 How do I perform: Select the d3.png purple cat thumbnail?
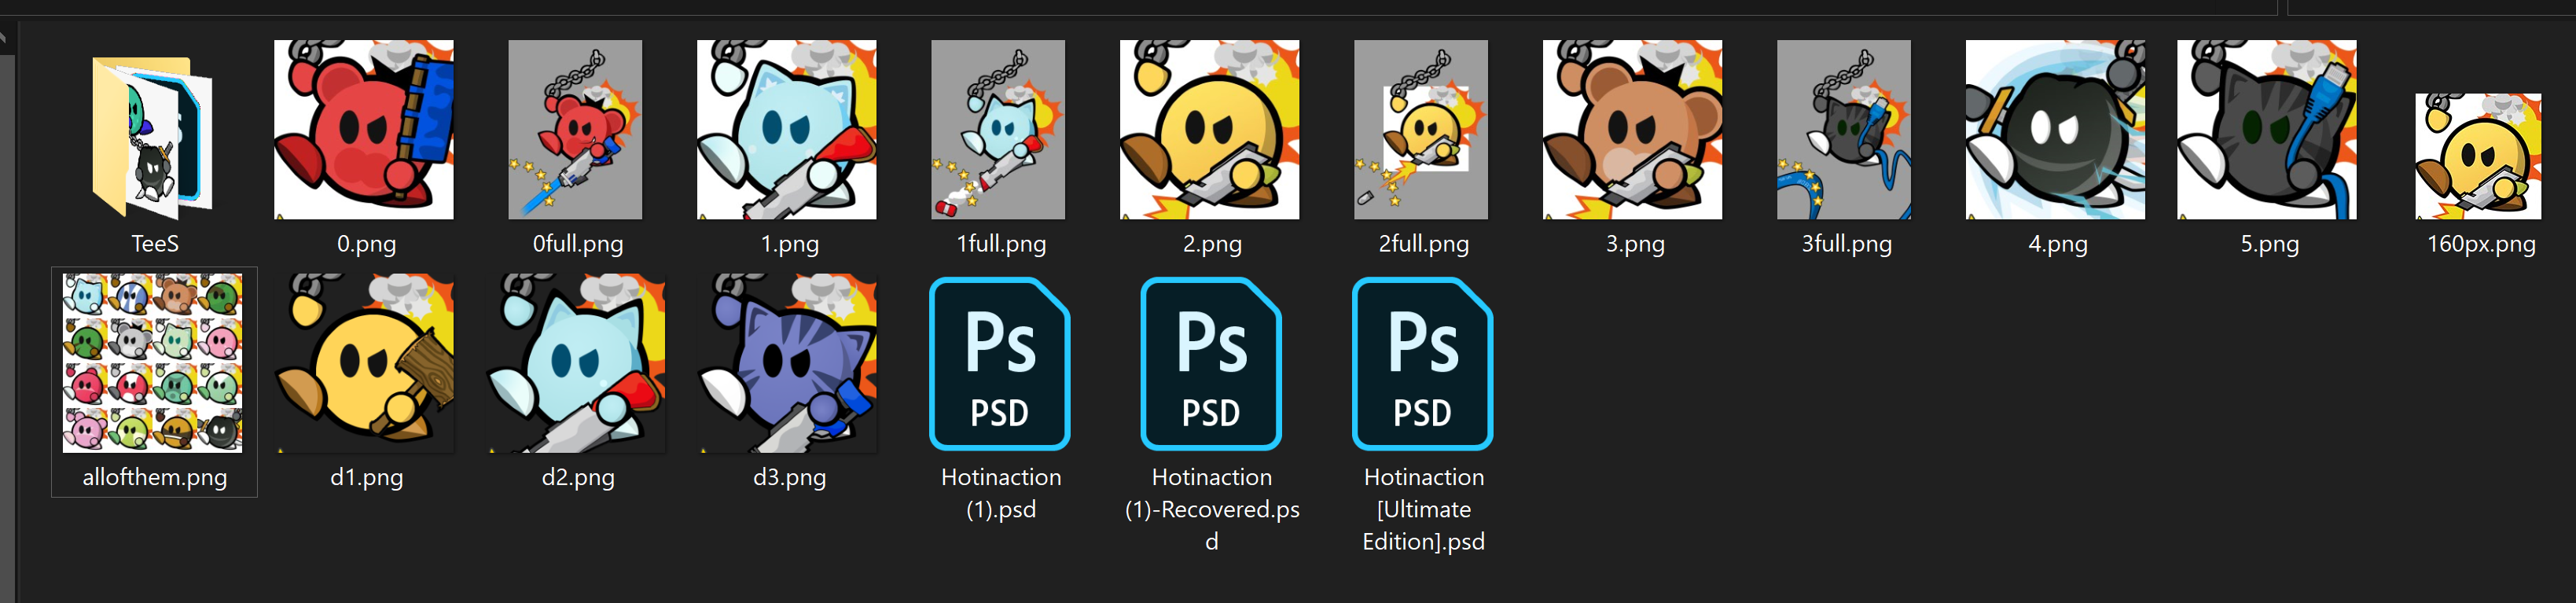787,363
